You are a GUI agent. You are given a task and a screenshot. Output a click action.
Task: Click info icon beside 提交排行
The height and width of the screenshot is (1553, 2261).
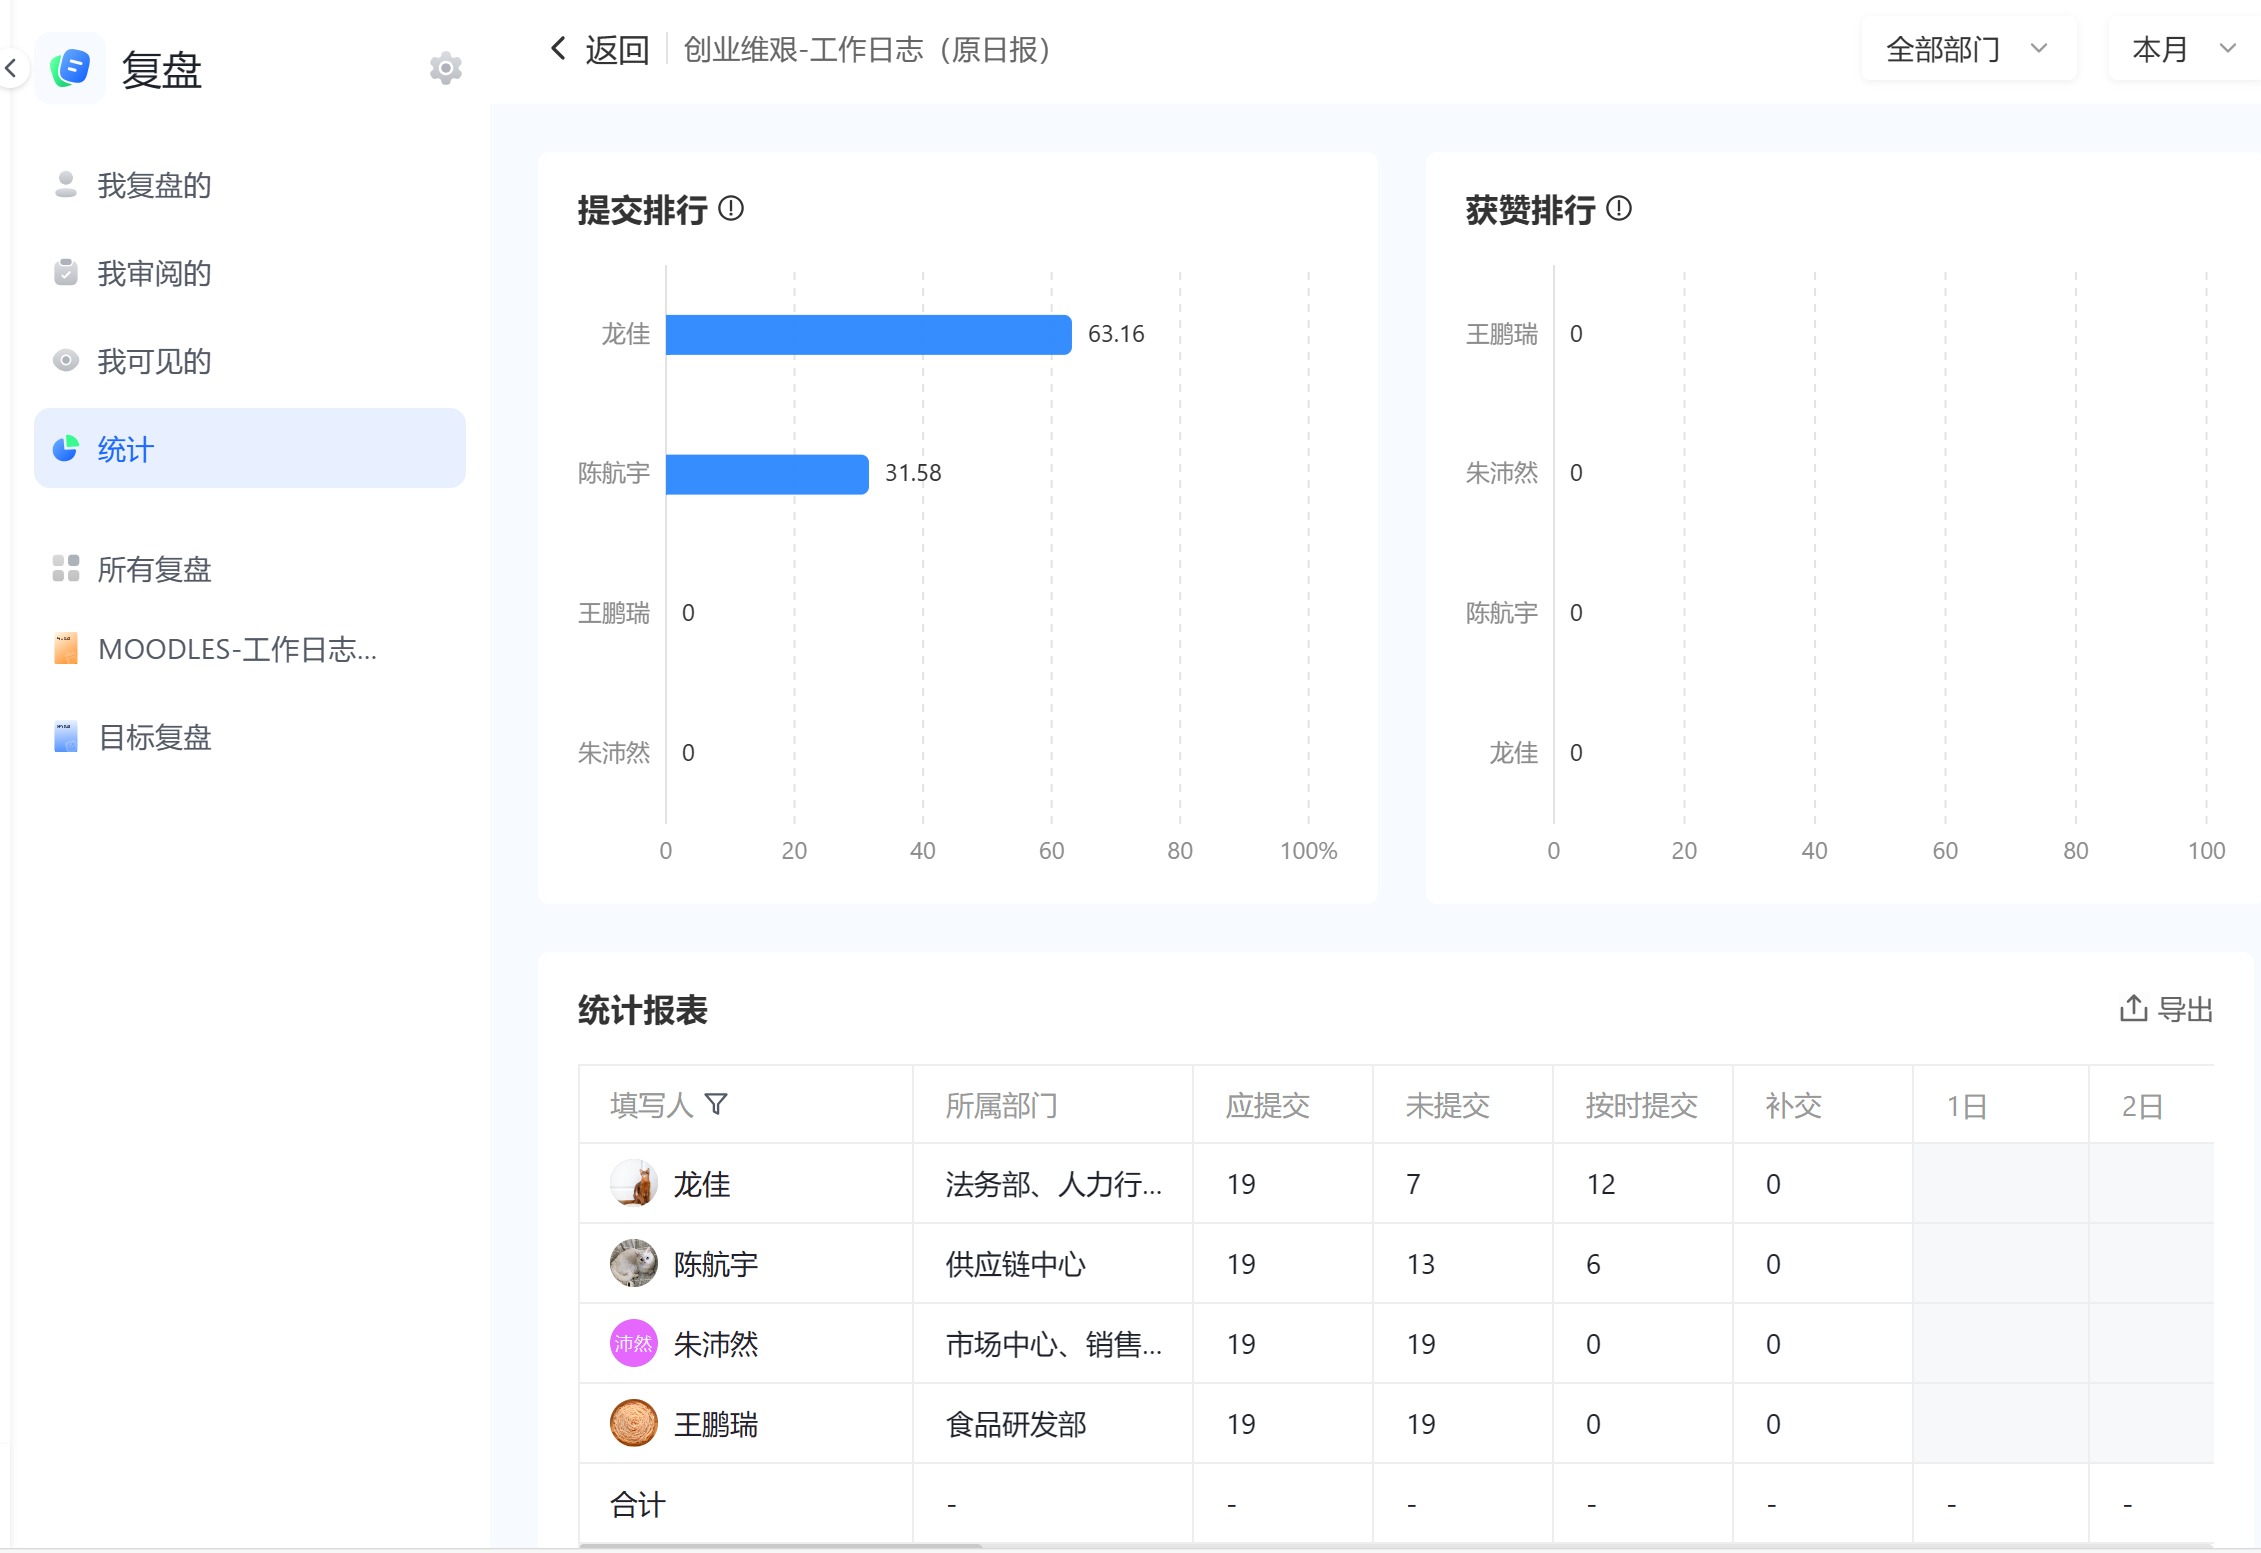coord(731,209)
